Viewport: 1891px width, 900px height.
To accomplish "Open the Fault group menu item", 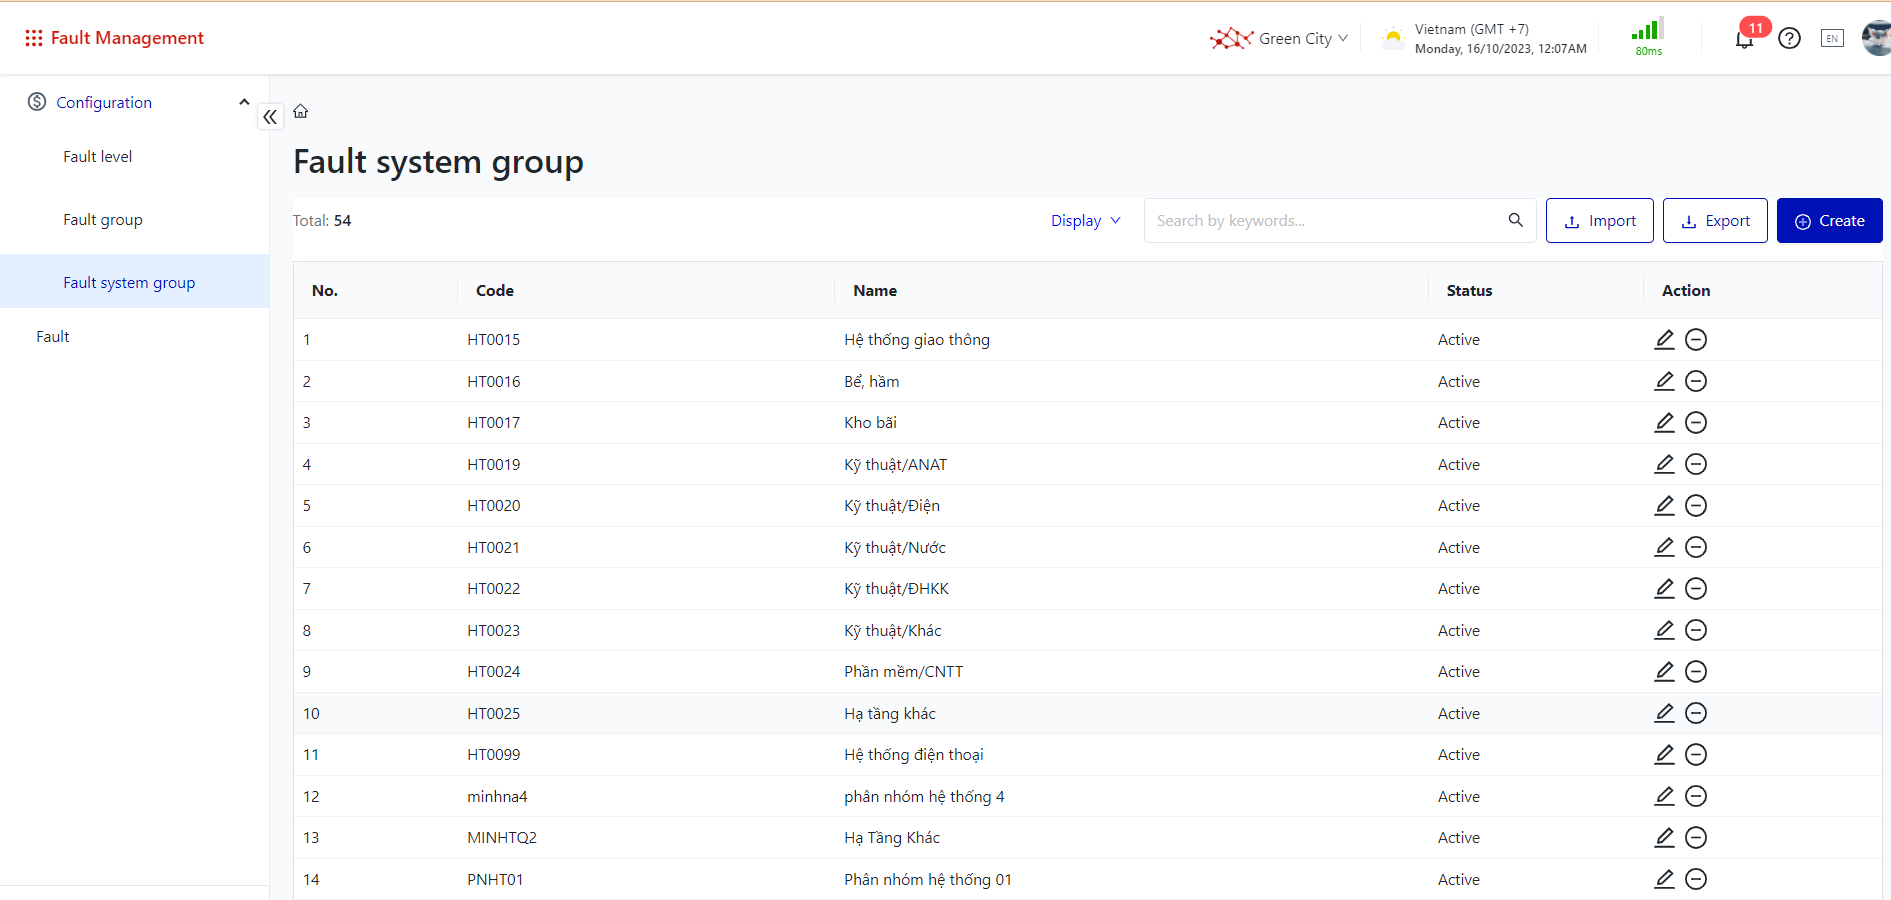I will coord(103,220).
